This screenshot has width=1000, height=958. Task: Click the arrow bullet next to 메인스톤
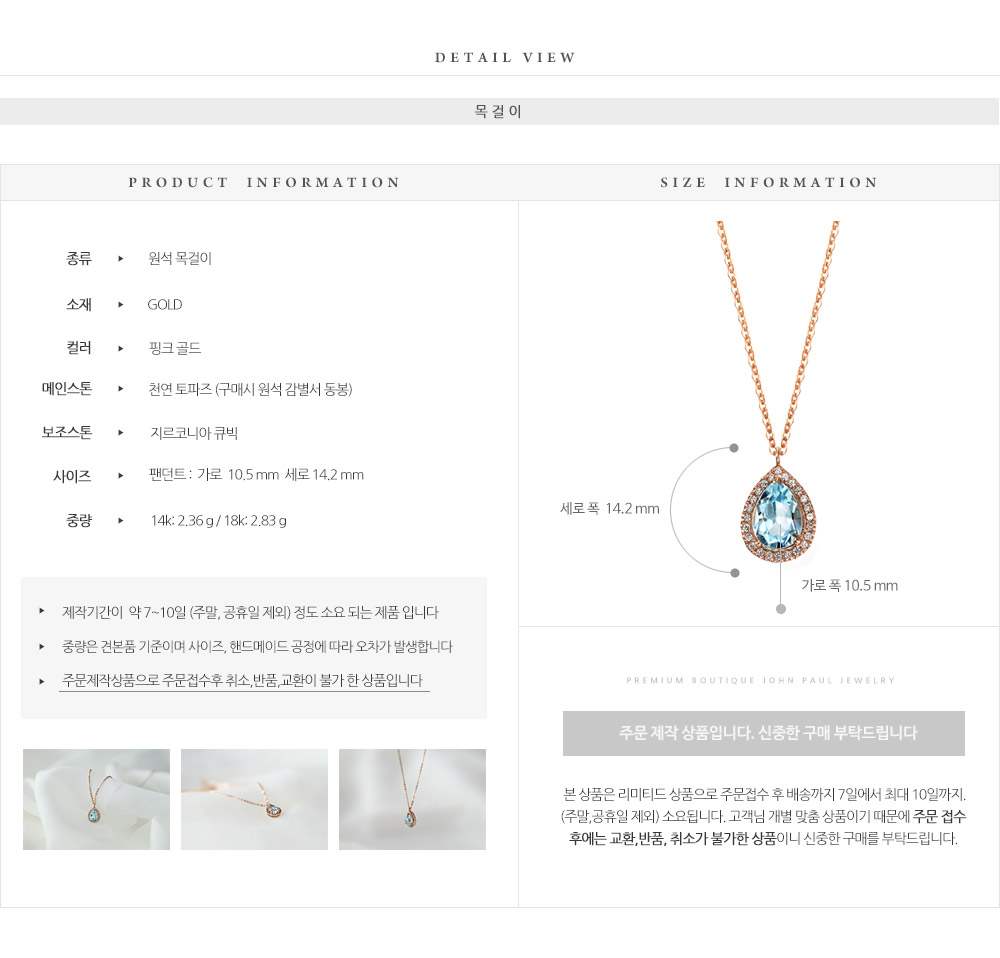[121, 388]
